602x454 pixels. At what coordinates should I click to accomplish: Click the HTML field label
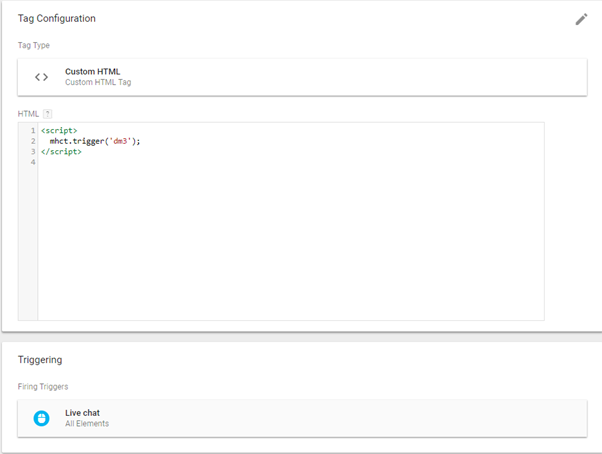click(x=28, y=114)
